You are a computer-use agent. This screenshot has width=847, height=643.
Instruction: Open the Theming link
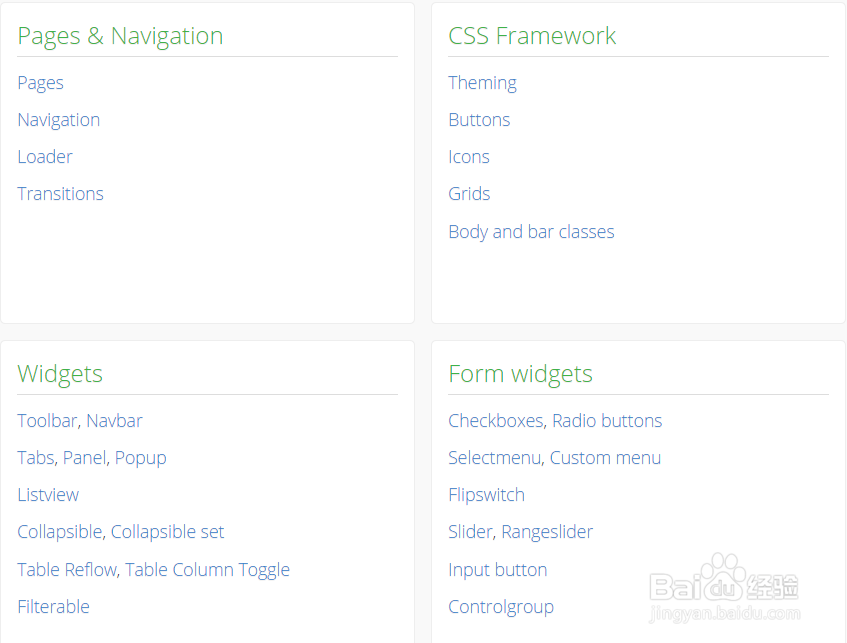pyautogui.click(x=483, y=82)
